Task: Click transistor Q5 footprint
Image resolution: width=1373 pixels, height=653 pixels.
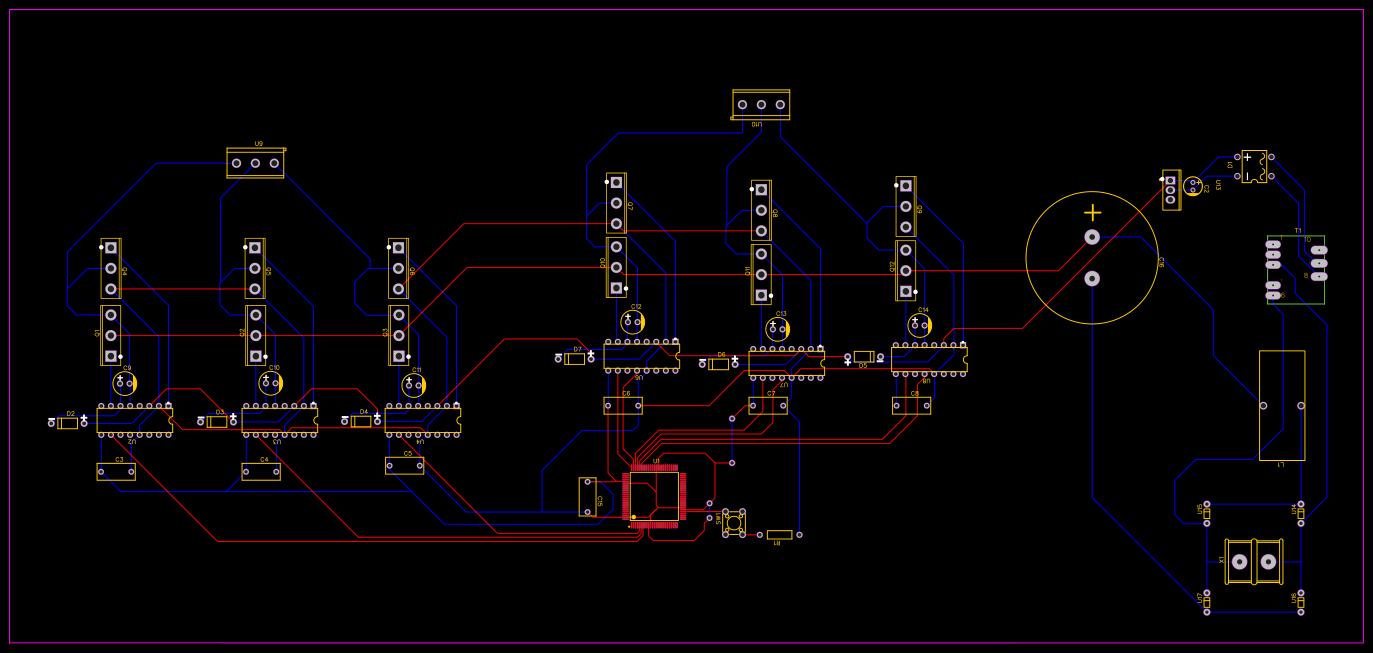Action: [x=255, y=268]
